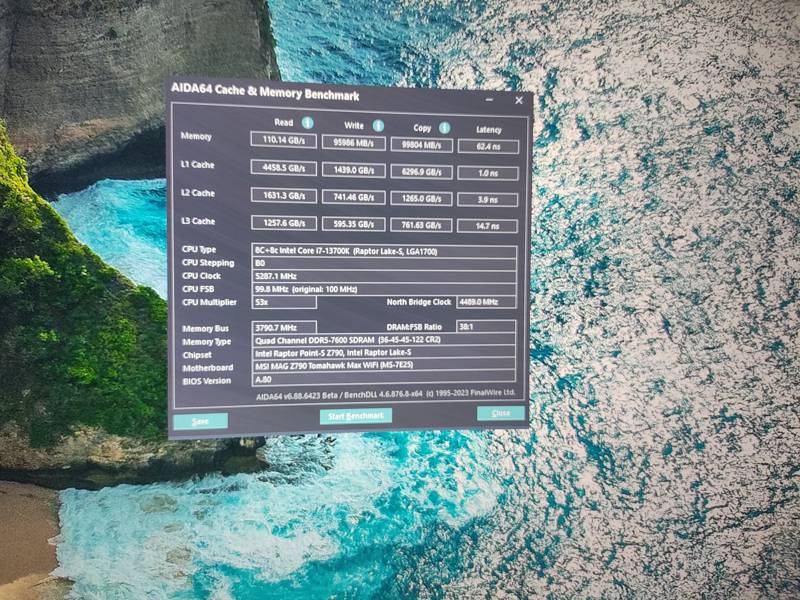
Task: Click the Write info icon
Action: click(378, 126)
